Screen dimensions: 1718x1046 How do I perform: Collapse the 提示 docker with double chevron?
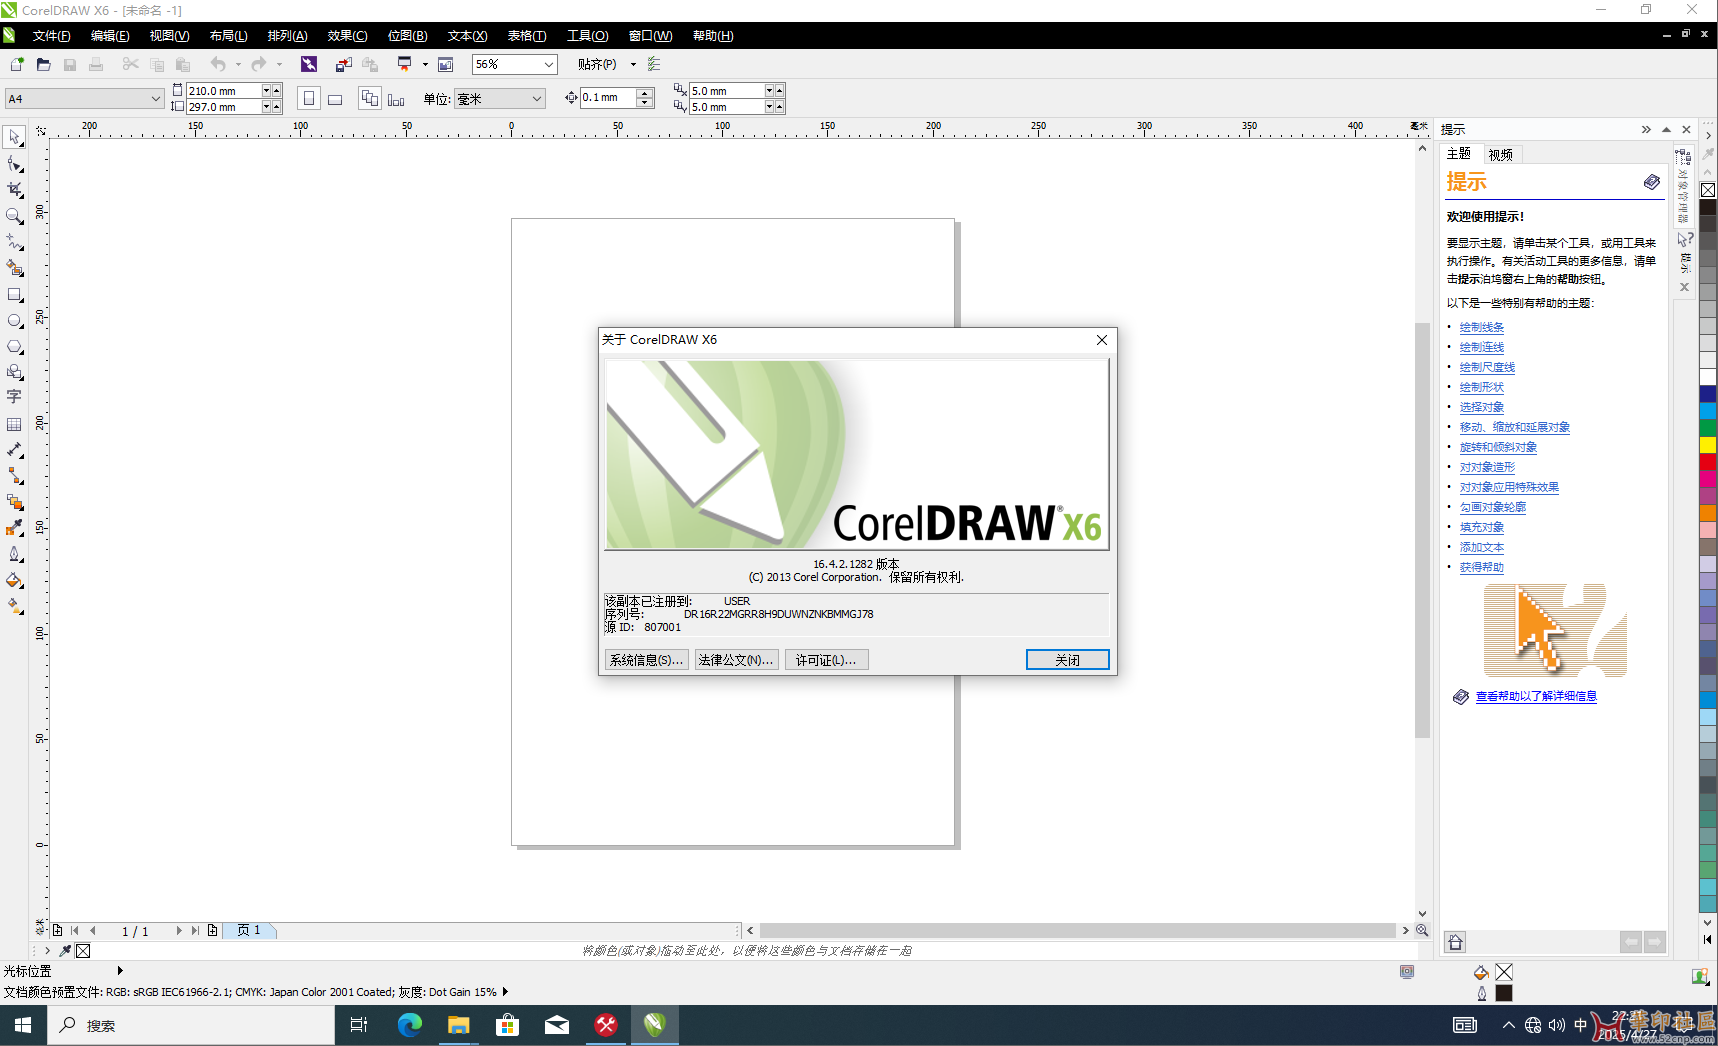(x=1646, y=129)
